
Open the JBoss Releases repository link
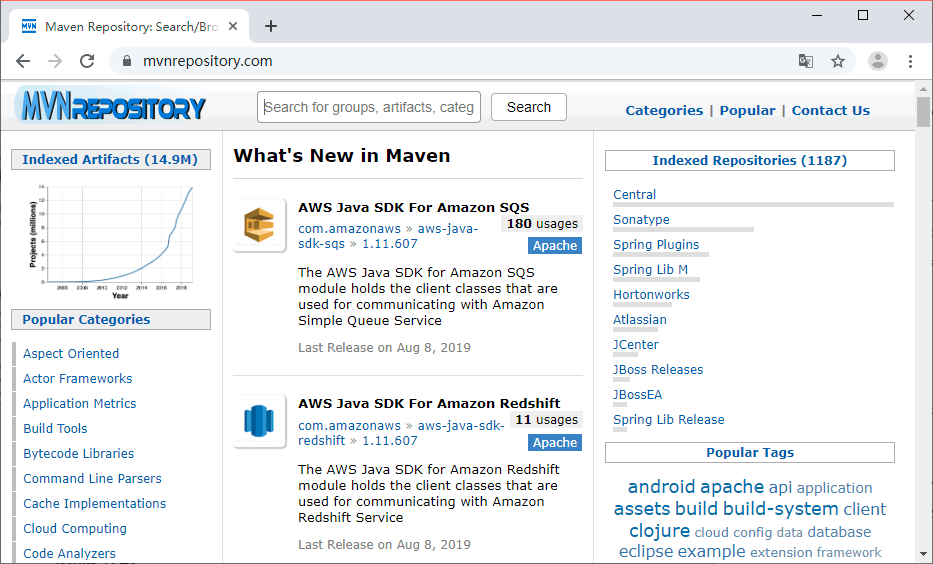point(658,369)
